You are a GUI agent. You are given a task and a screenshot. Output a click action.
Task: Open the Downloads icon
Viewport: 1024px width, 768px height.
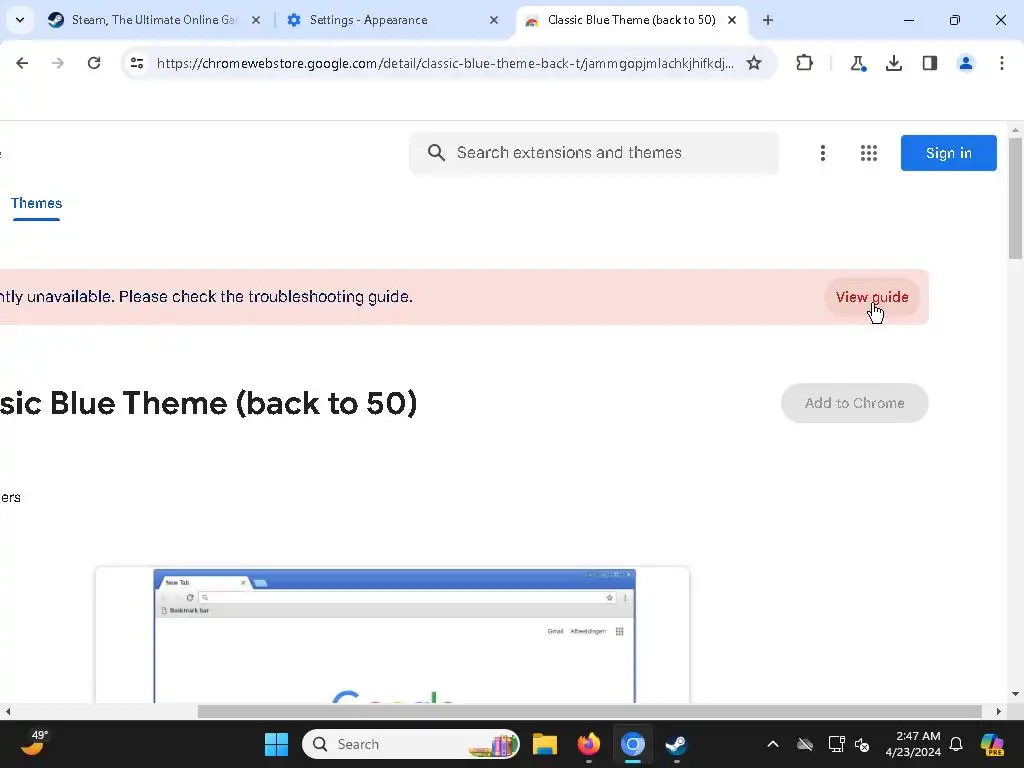[x=894, y=63]
